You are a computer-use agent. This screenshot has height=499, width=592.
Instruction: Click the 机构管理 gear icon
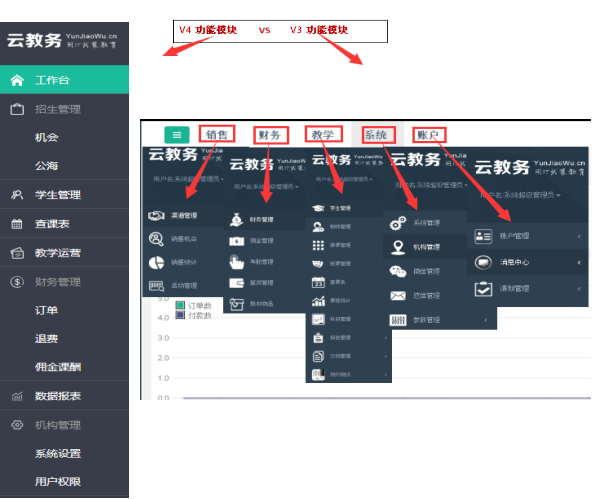[x=17, y=425]
